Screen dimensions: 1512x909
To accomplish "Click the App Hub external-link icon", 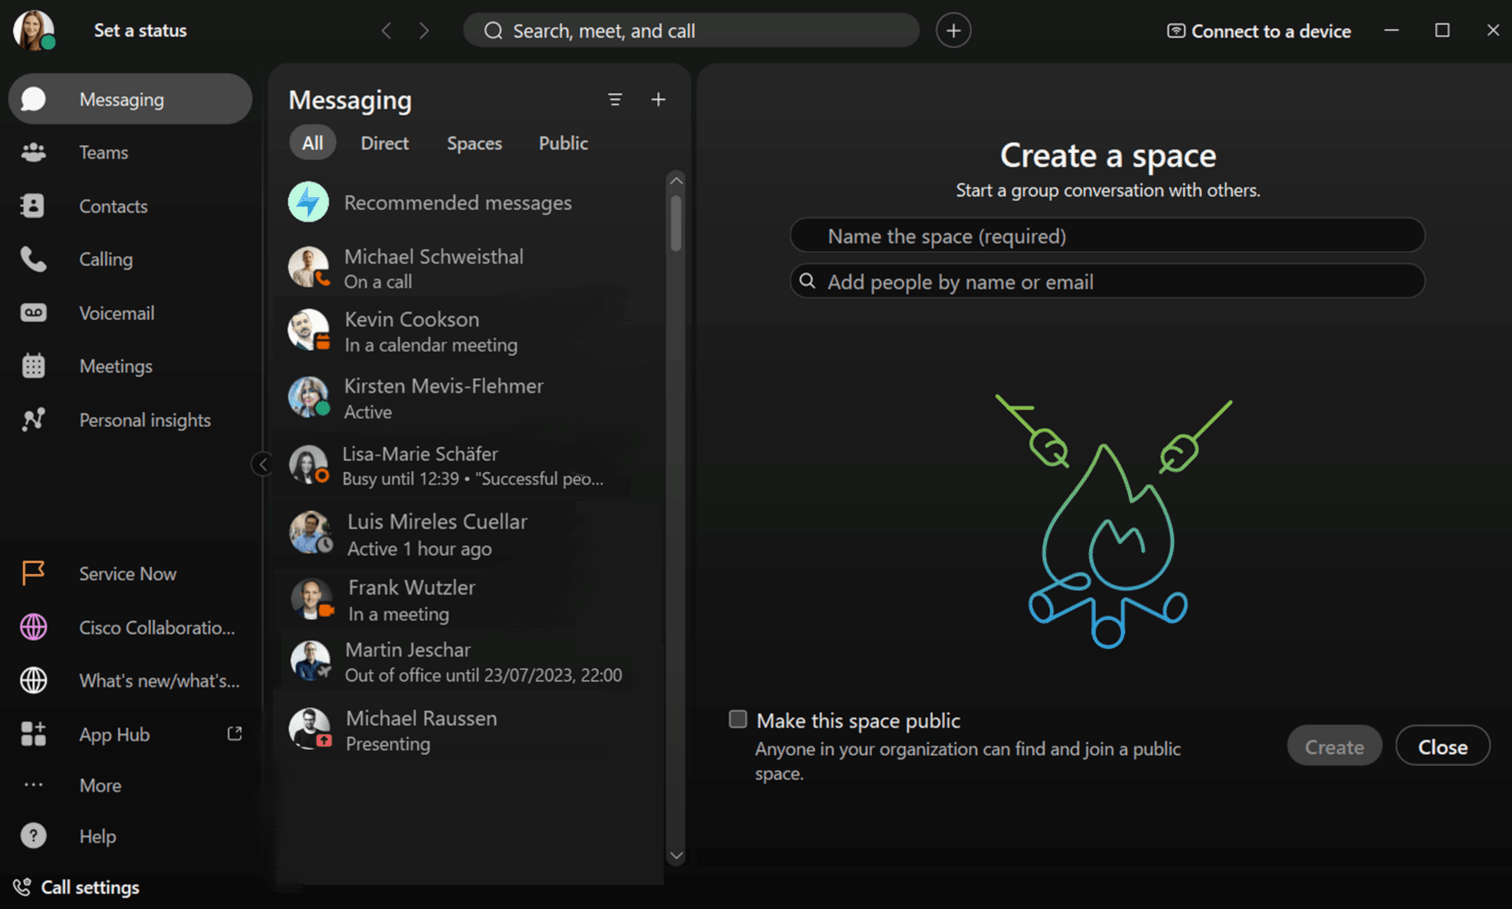I will pyautogui.click(x=235, y=733).
